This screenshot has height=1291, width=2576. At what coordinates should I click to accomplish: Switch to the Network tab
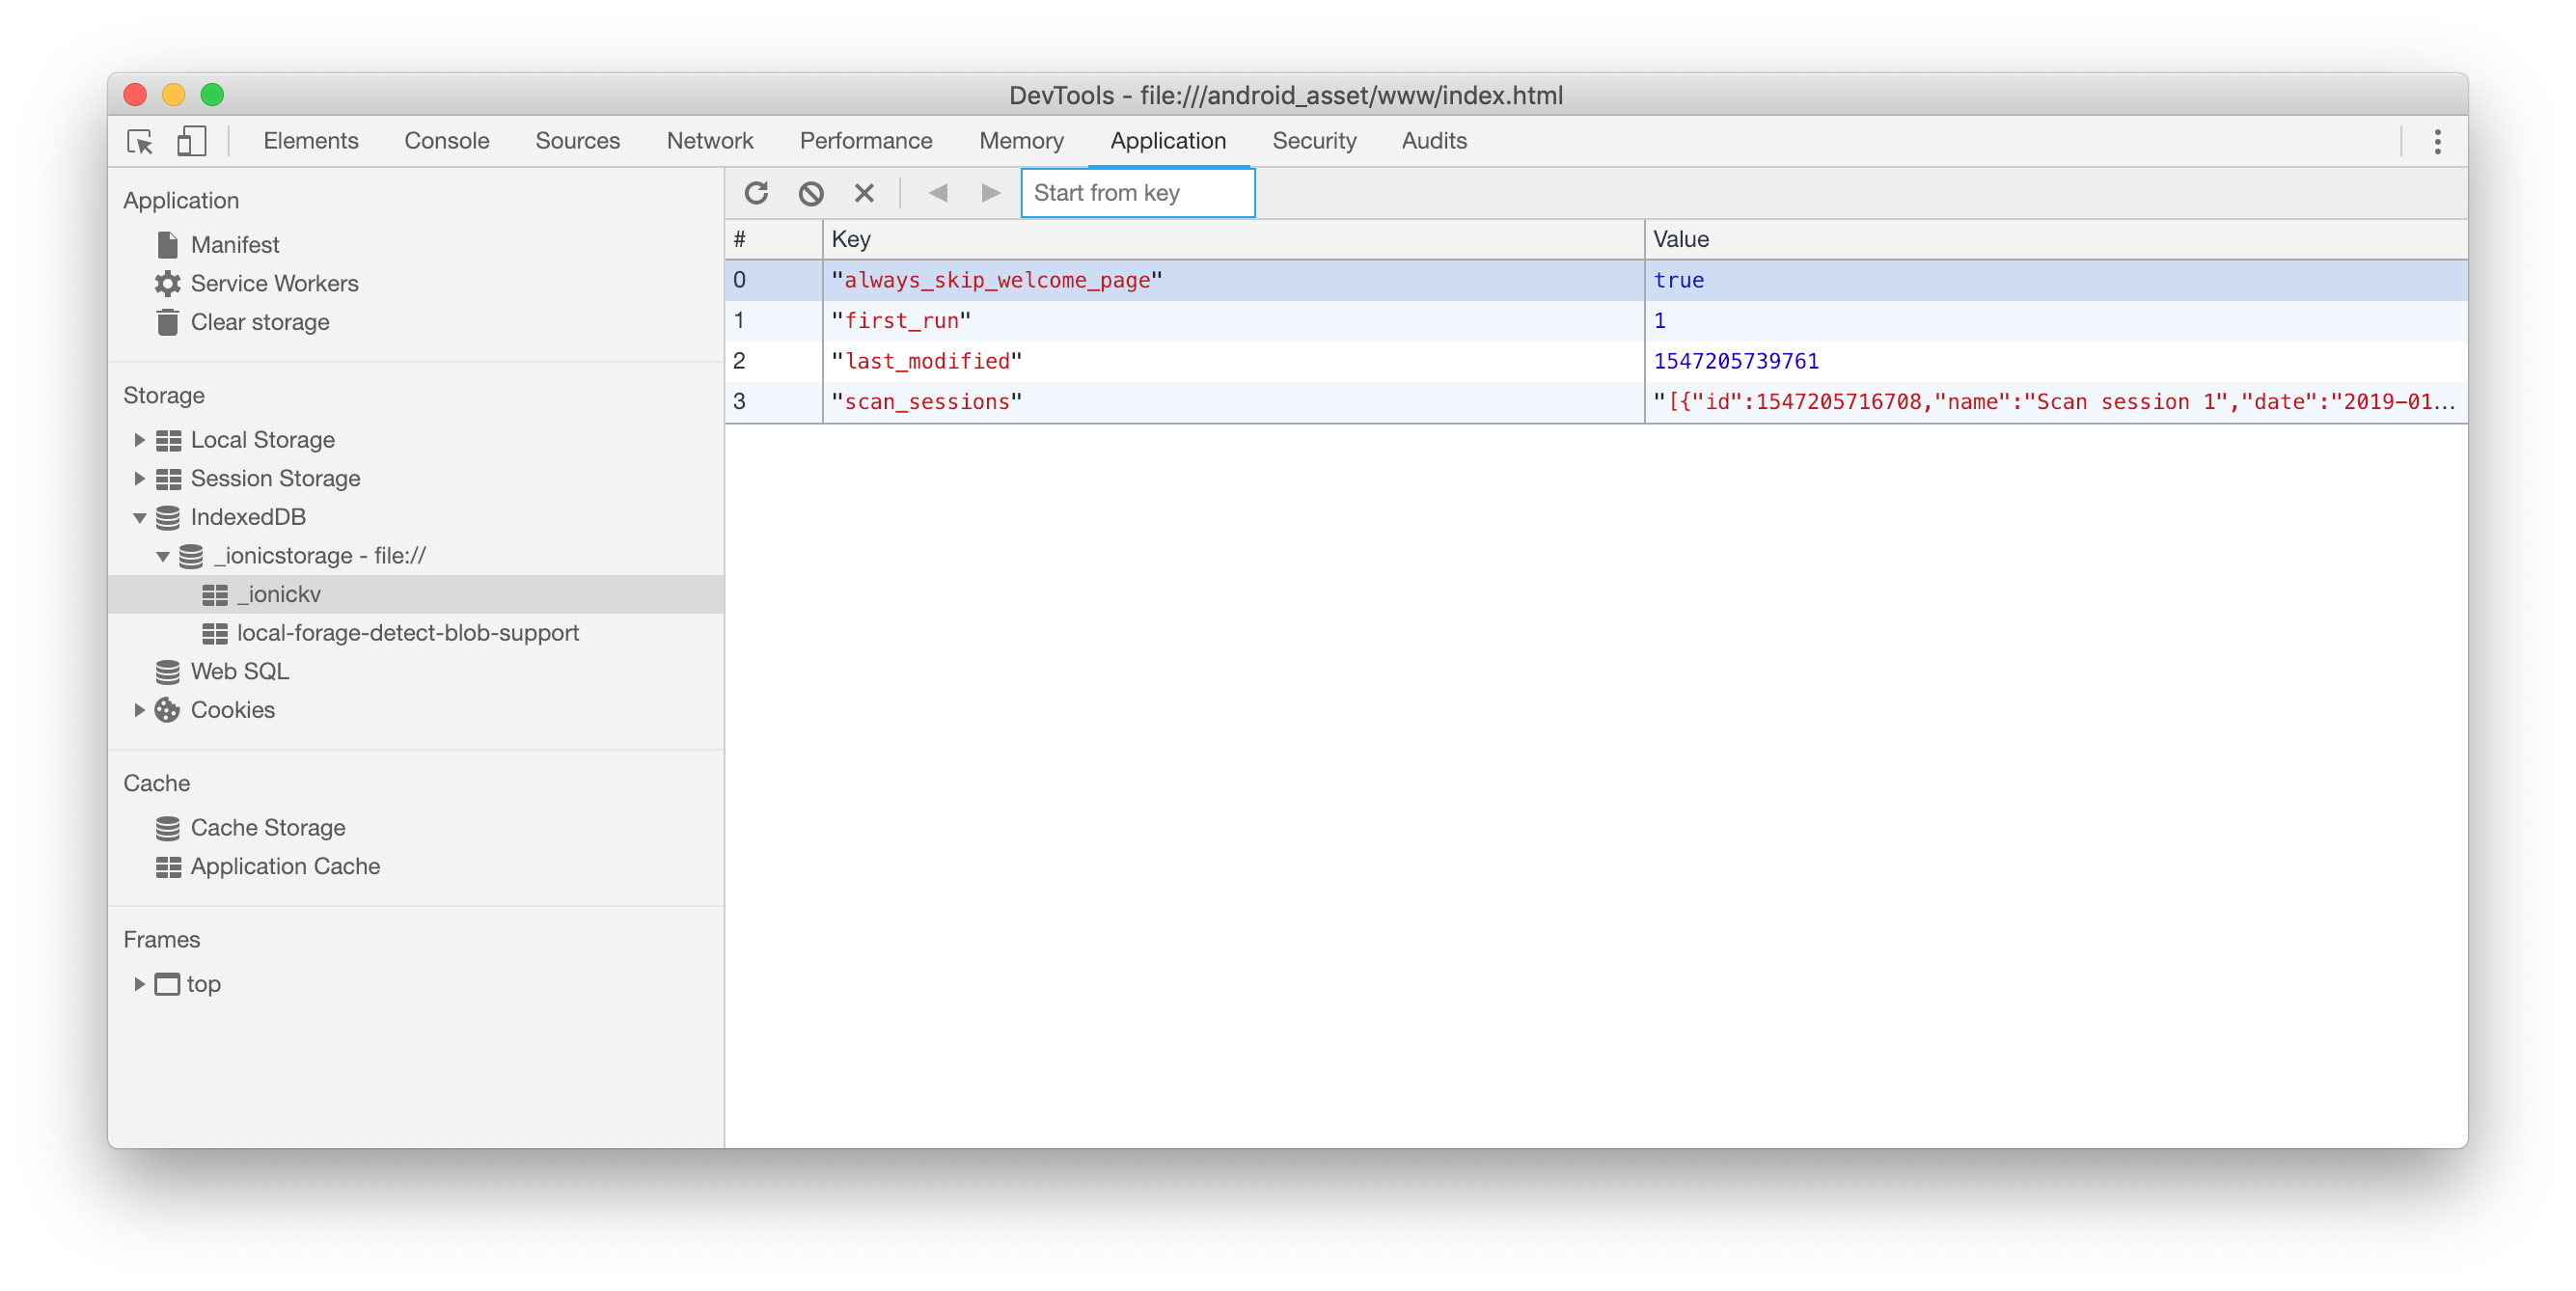tap(710, 141)
